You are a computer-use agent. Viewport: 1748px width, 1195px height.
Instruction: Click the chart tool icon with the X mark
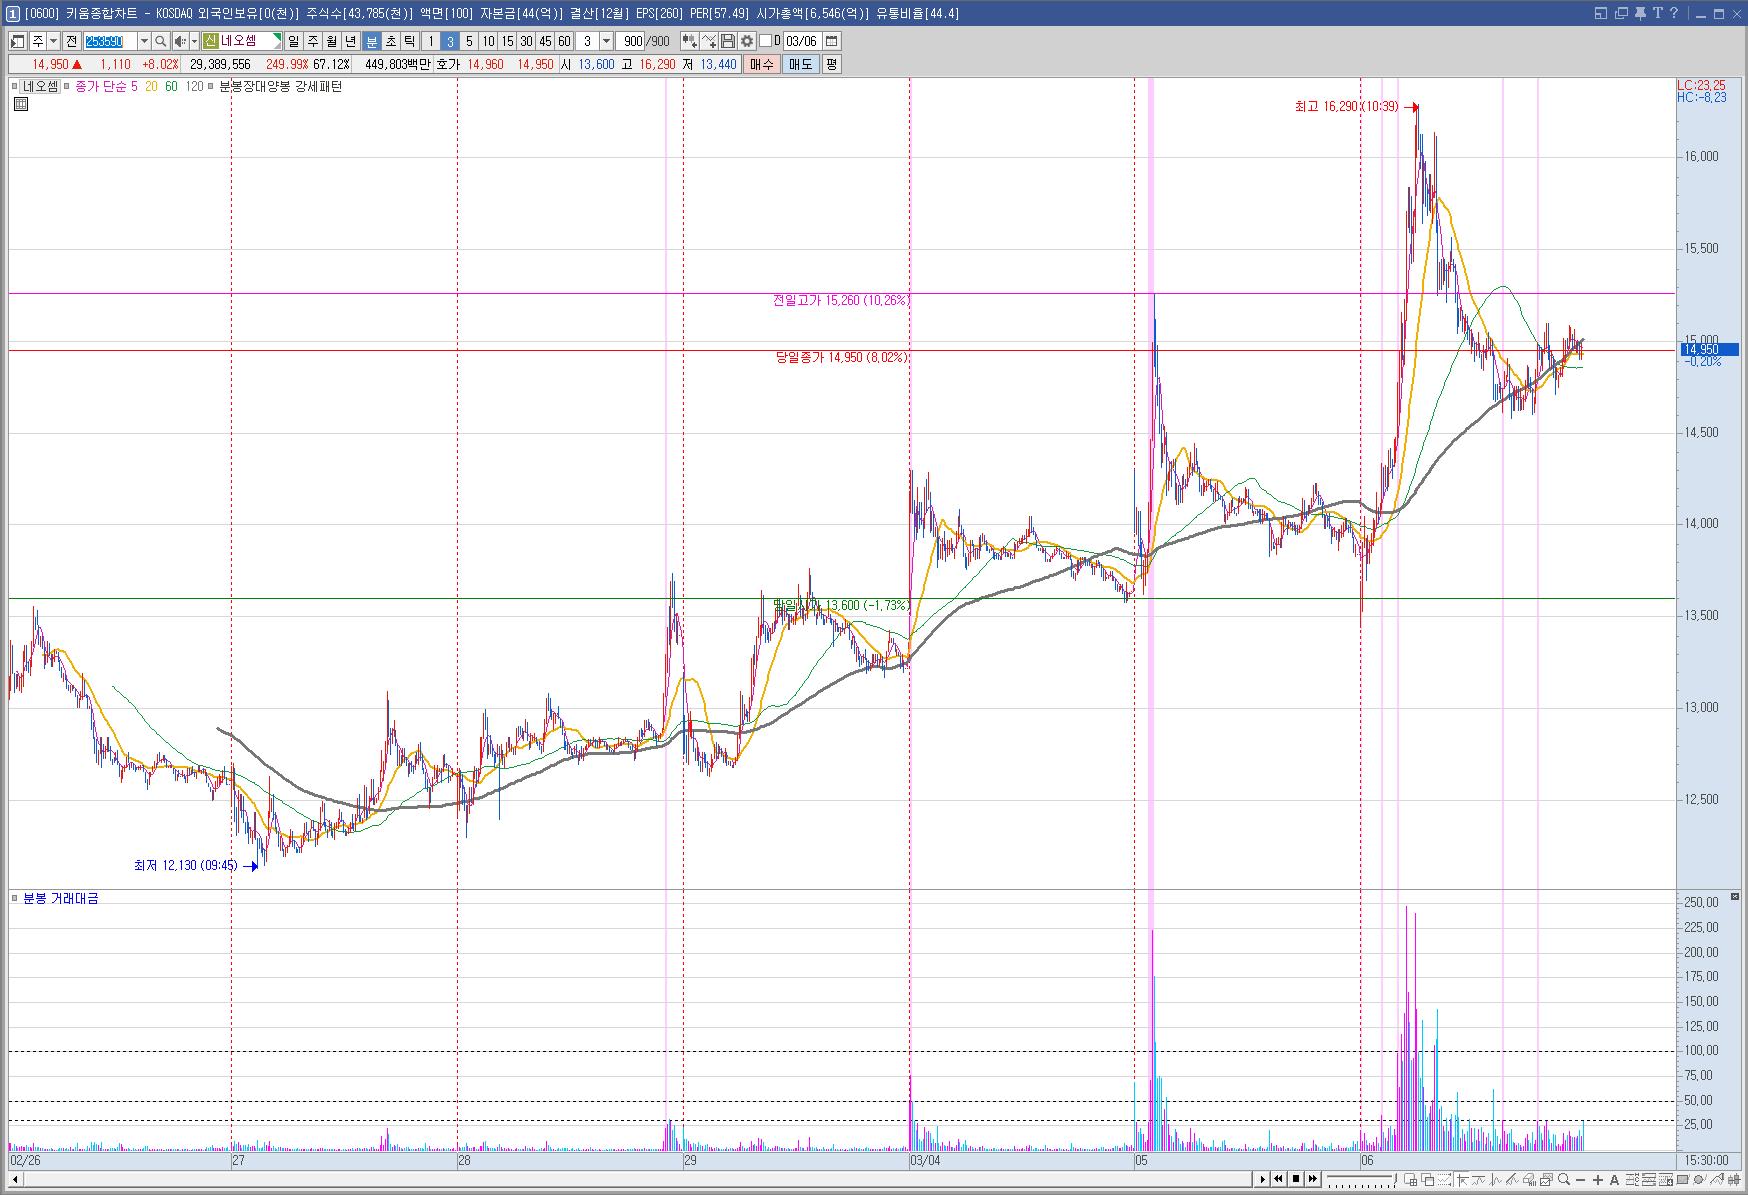[x=709, y=41]
